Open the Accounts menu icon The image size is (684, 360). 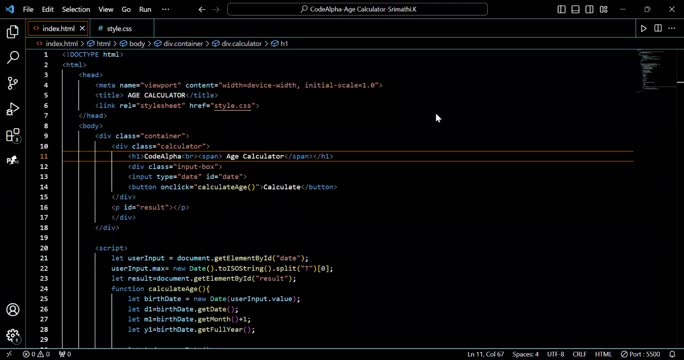coord(13,309)
